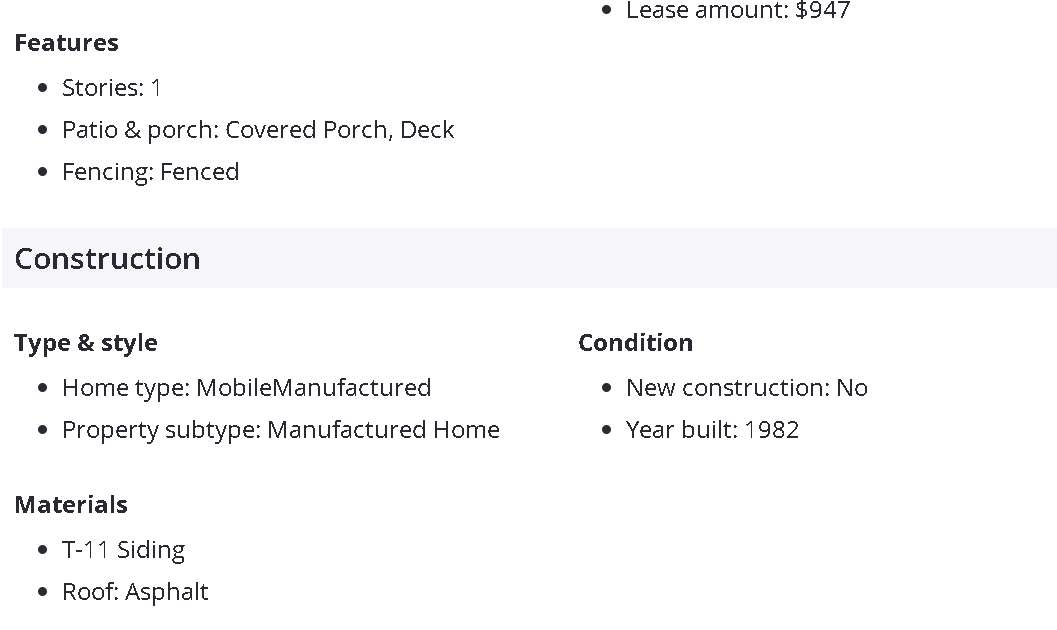Select the Patio & porch label
The width and height of the screenshot is (1057, 630).
(139, 130)
